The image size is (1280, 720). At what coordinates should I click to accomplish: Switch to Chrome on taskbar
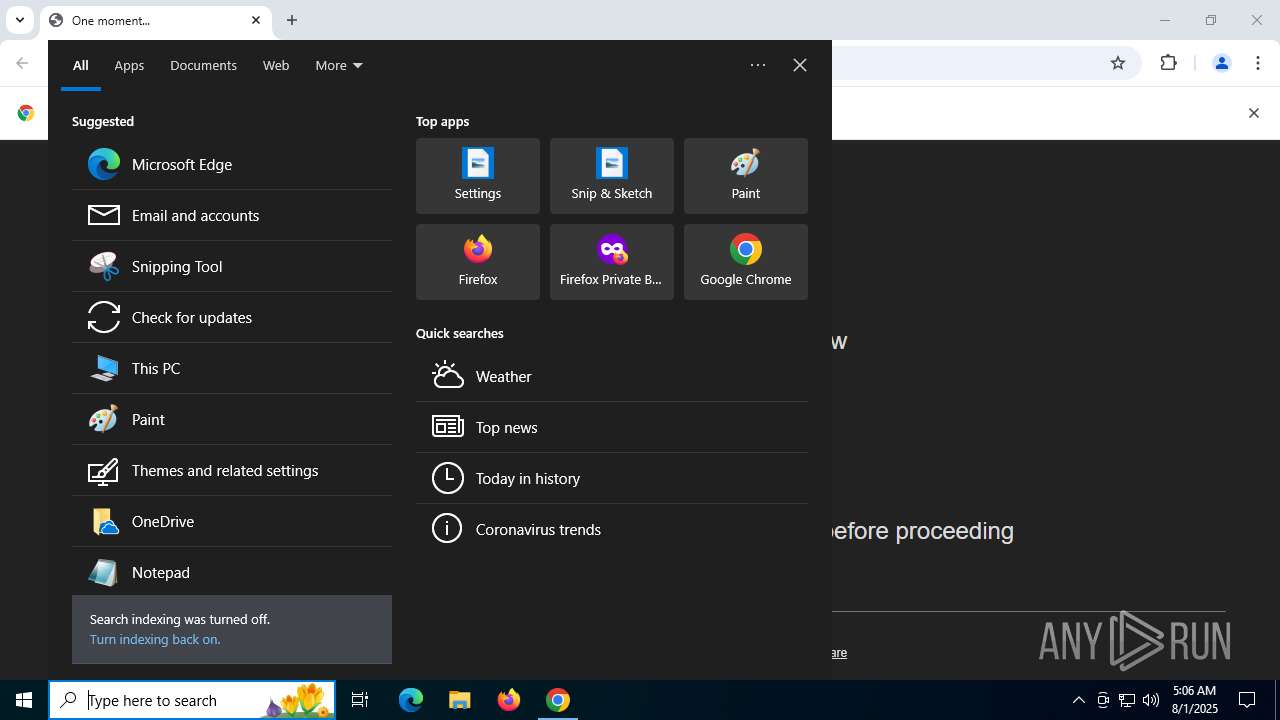point(558,700)
